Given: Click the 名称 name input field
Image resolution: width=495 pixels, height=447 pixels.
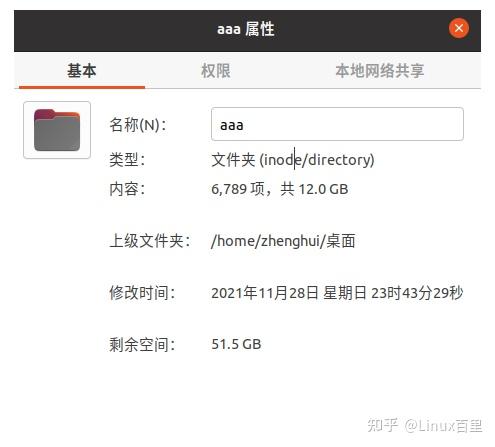Looking at the screenshot, I should click(337, 124).
